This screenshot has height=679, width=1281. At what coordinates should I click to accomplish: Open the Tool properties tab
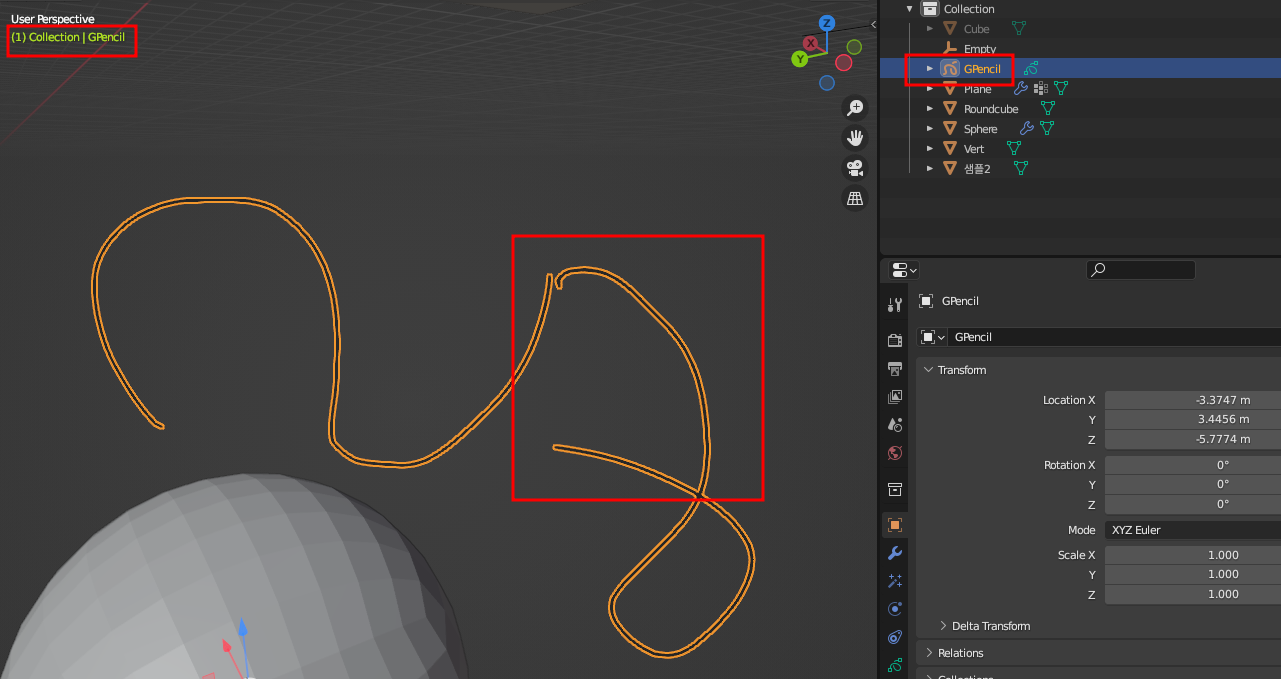pos(895,304)
